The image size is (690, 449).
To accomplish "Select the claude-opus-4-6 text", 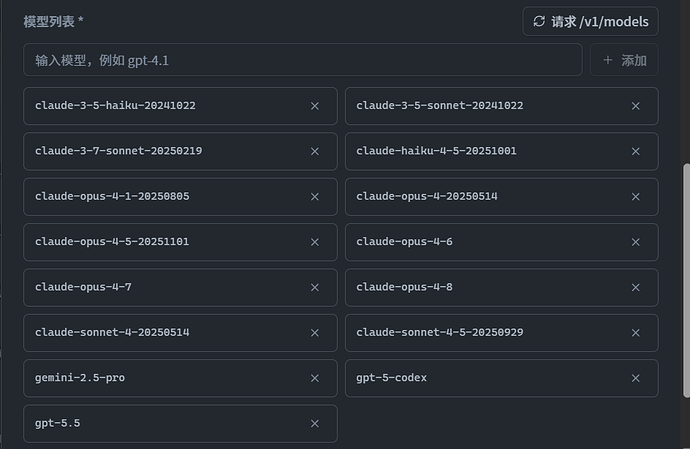I will tap(404, 242).
